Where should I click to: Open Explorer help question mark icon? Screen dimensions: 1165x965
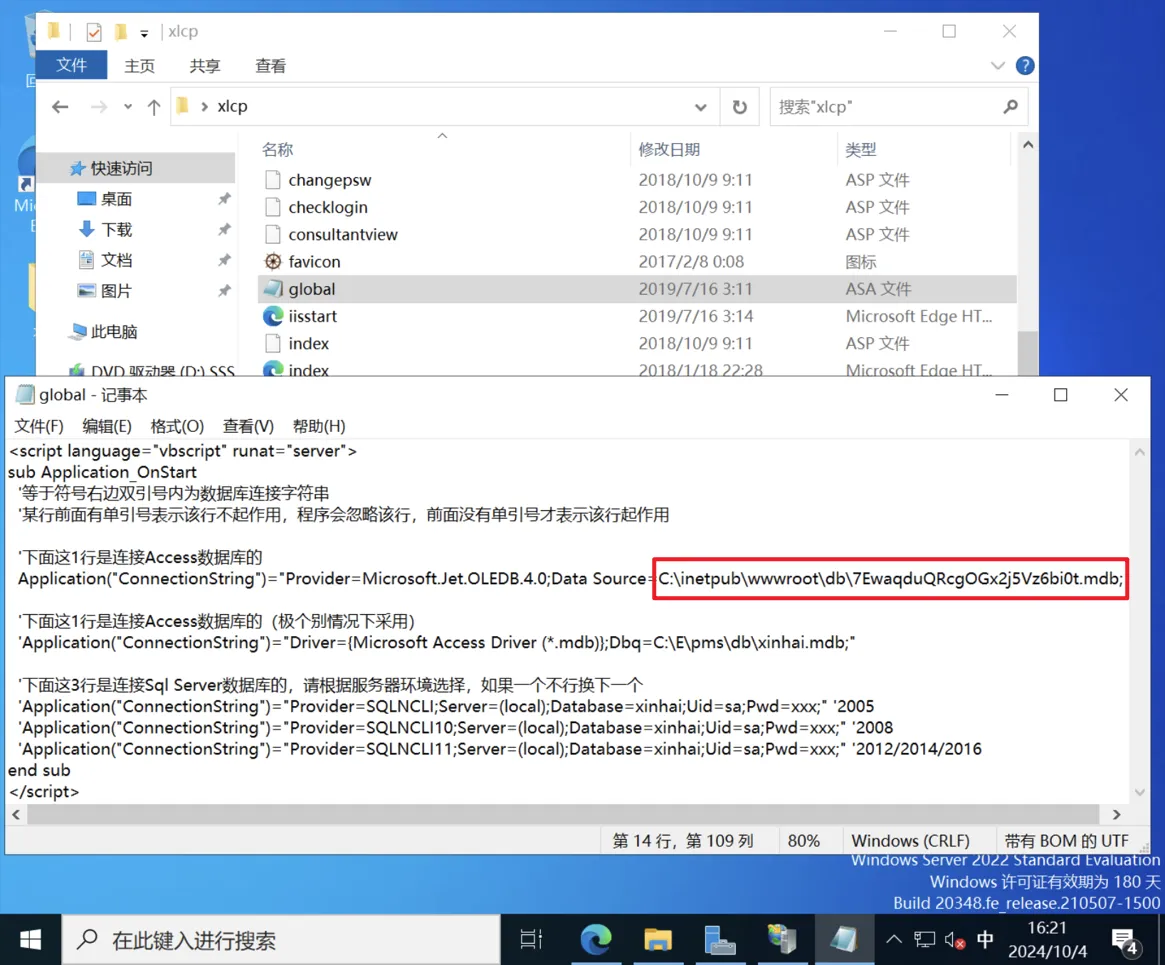click(x=1025, y=65)
